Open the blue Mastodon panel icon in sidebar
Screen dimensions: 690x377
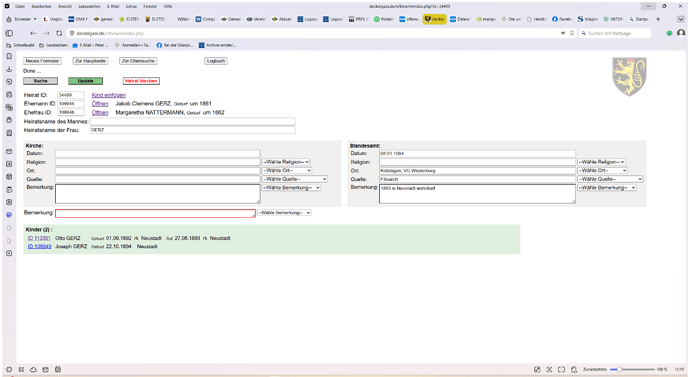pos(9,215)
